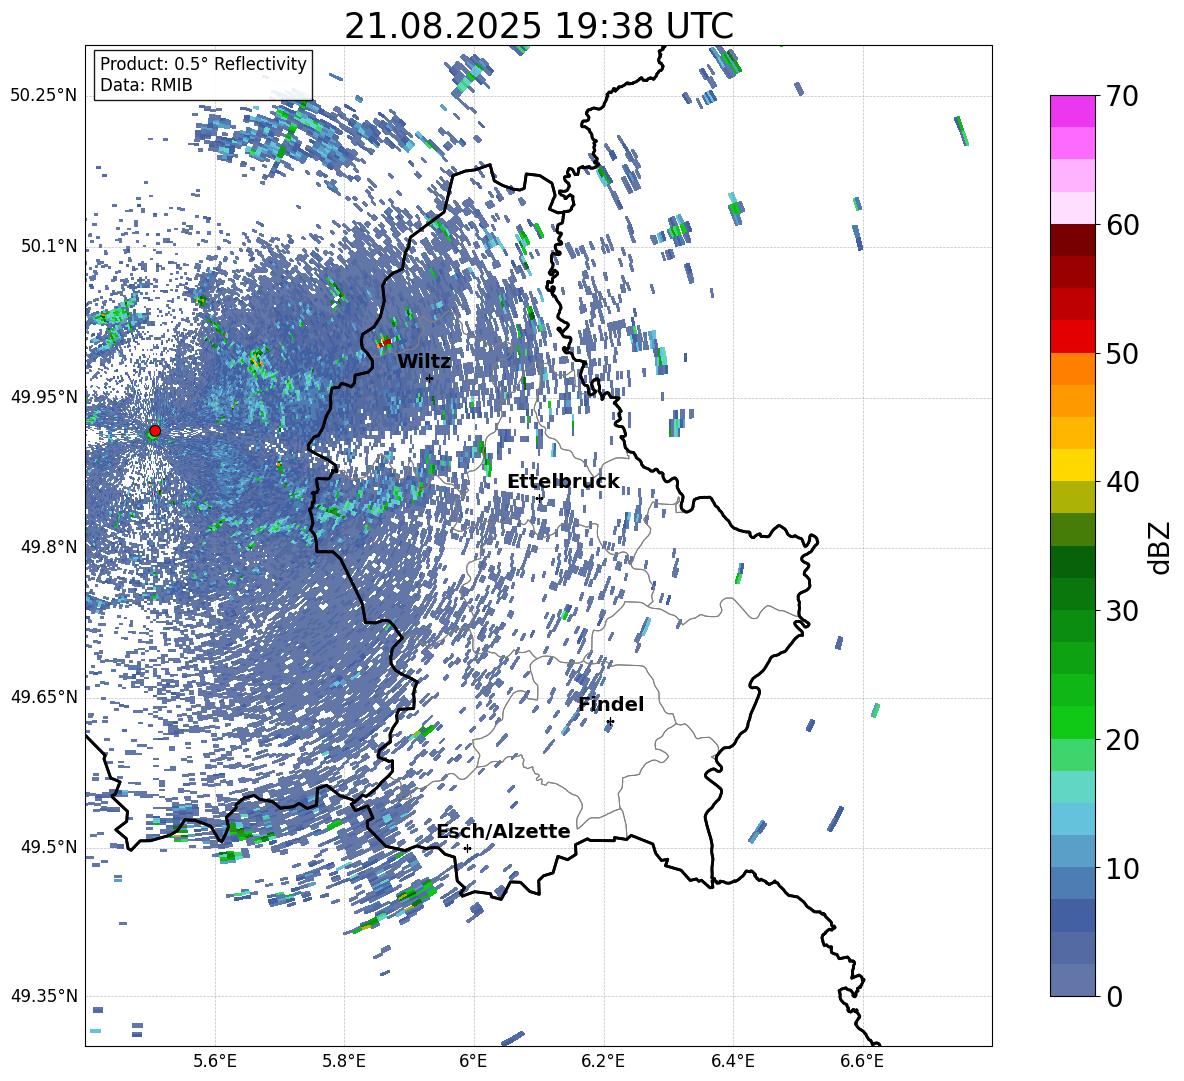
Task: Pick the dark maroon swatch just below 60 dBZ
Action: click(x=1073, y=240)
